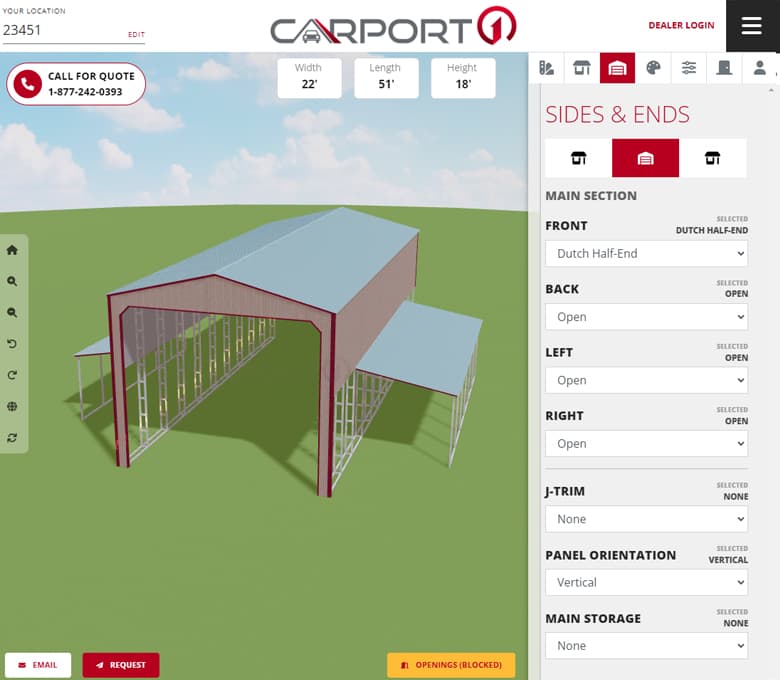
Task: Click Edit next to your location zip code
Action: 136,35
